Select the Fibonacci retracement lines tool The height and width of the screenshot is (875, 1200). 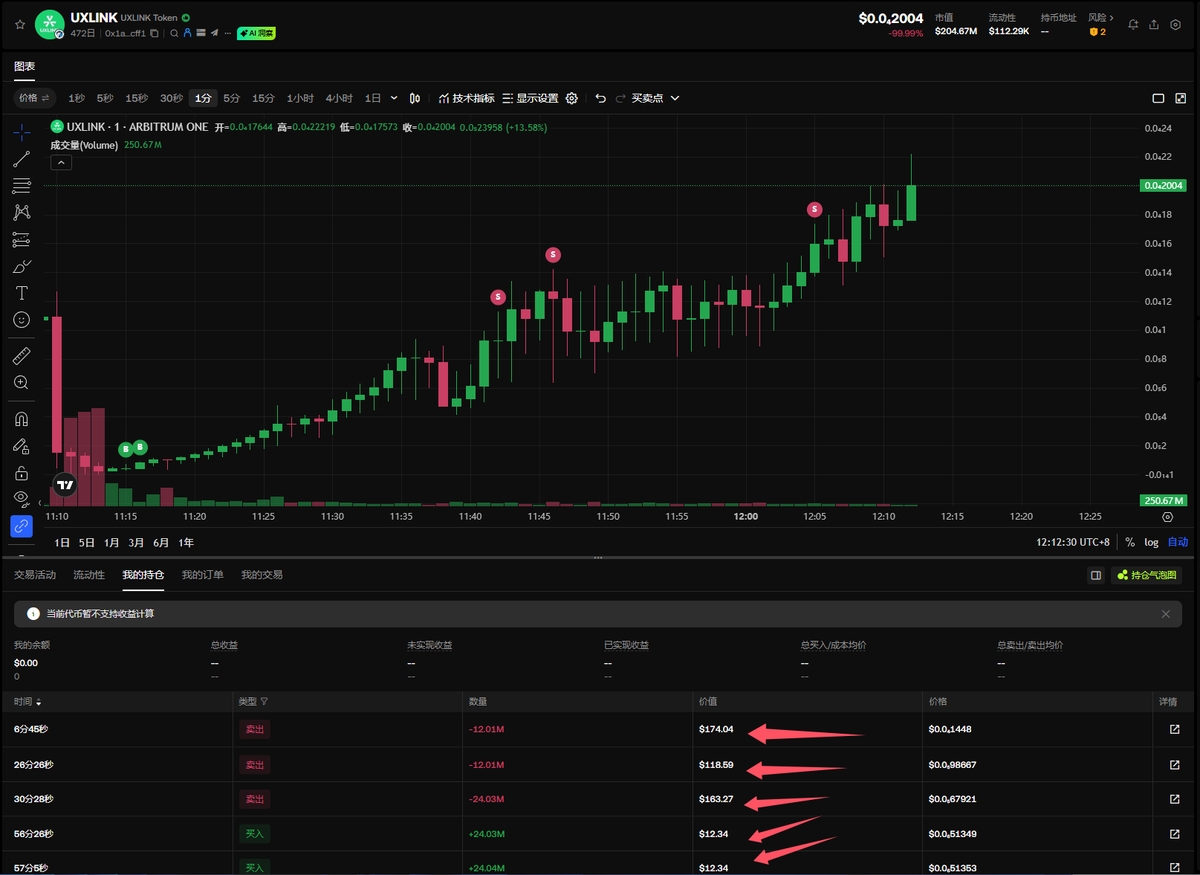pos(21,186)
